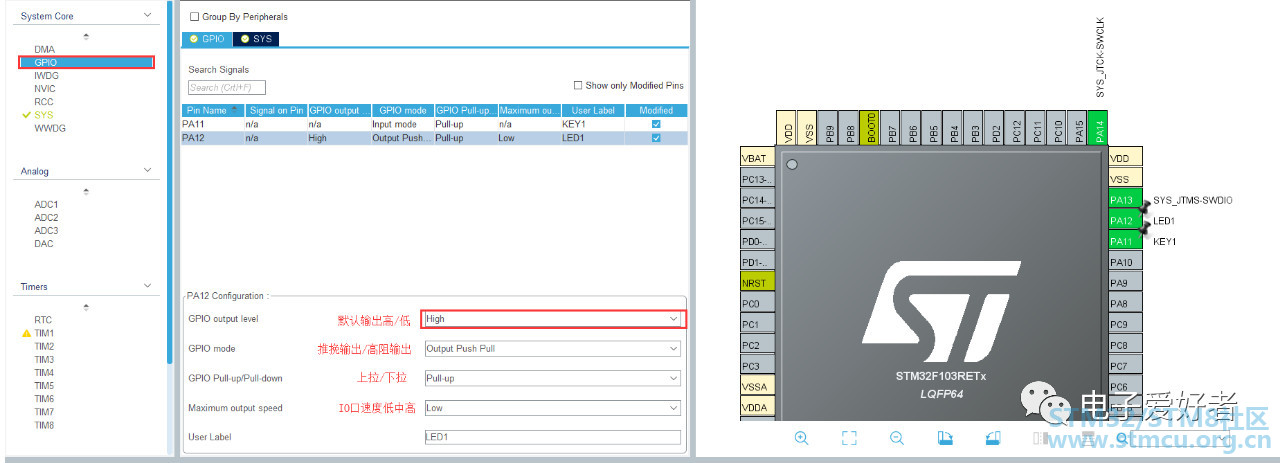The image size is (1280, 463).
Task: Rotate the chip view clockwise
Action: click(945, 438)
